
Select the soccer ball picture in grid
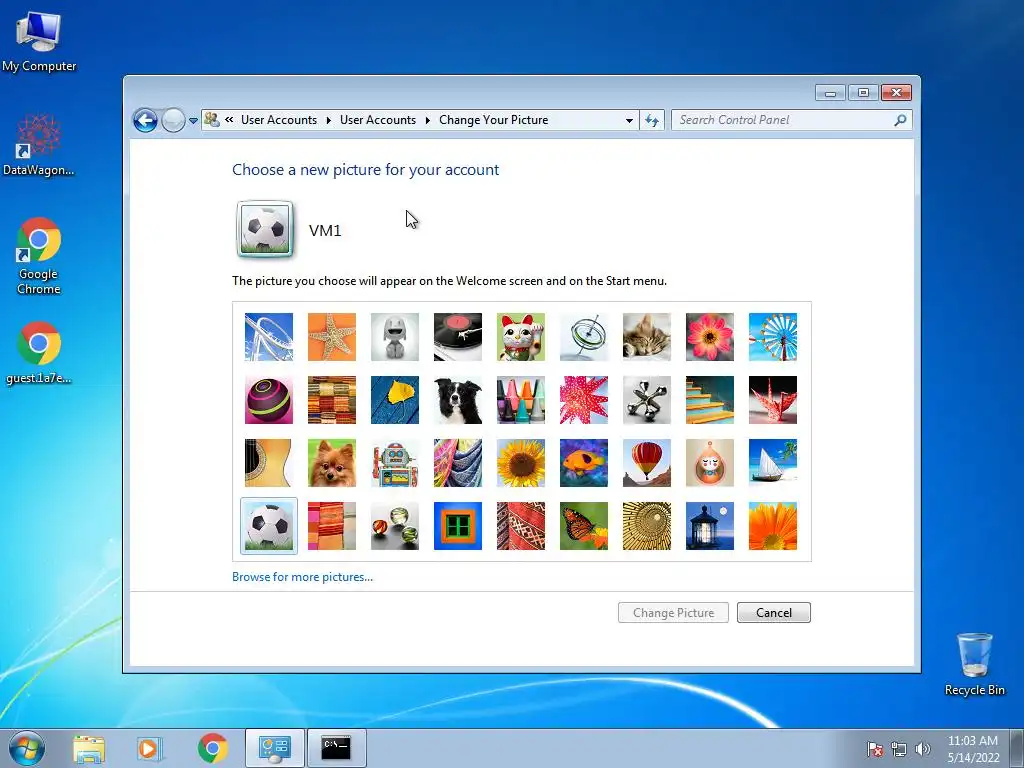(269, 526)
